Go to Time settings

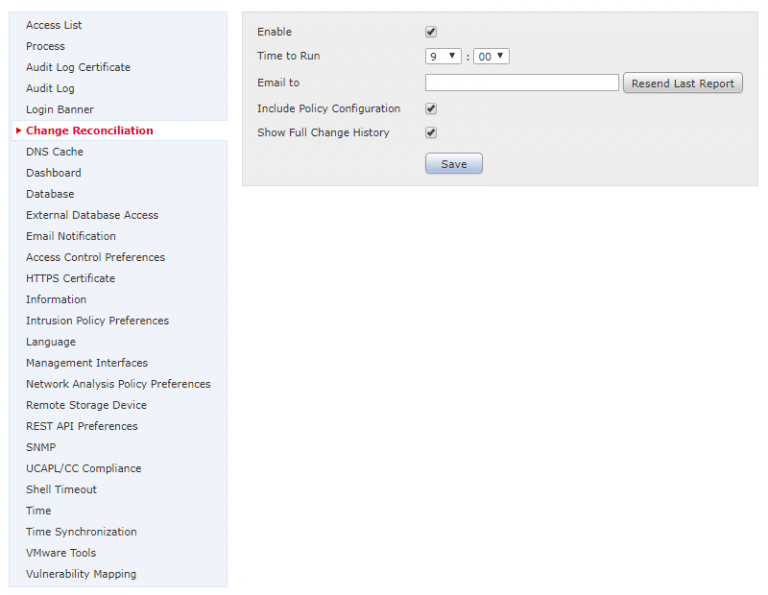39,510
